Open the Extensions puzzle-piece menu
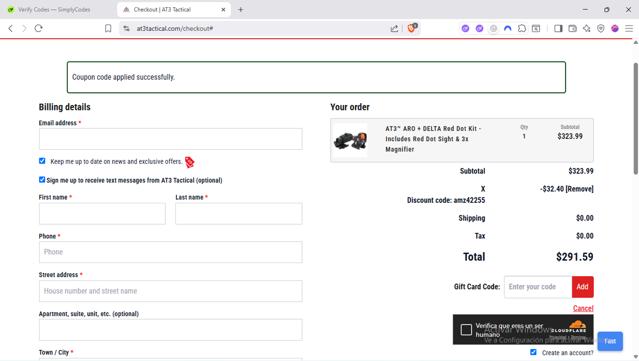This screenshot has width=639, height=361. 522,29
